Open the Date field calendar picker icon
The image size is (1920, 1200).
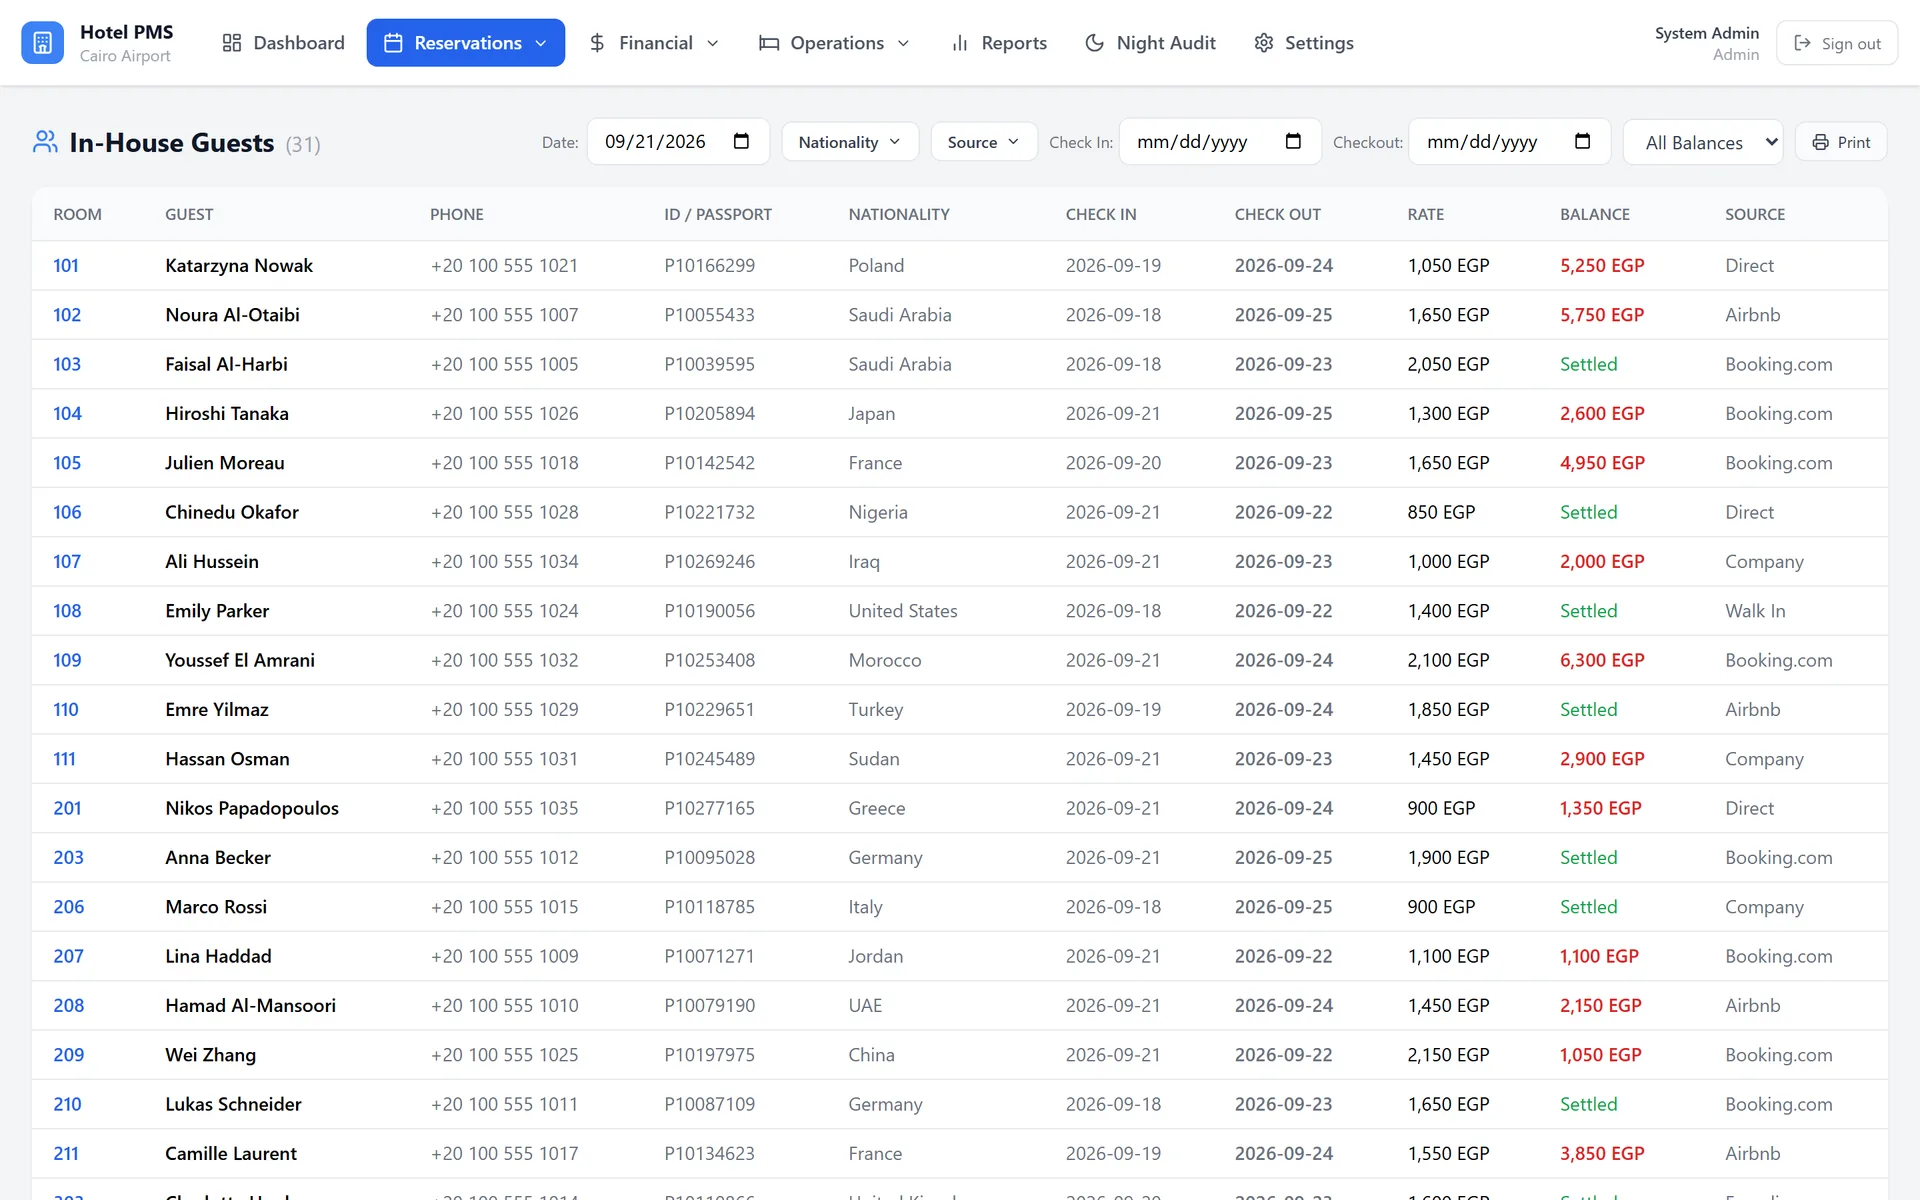coord(741,141)
